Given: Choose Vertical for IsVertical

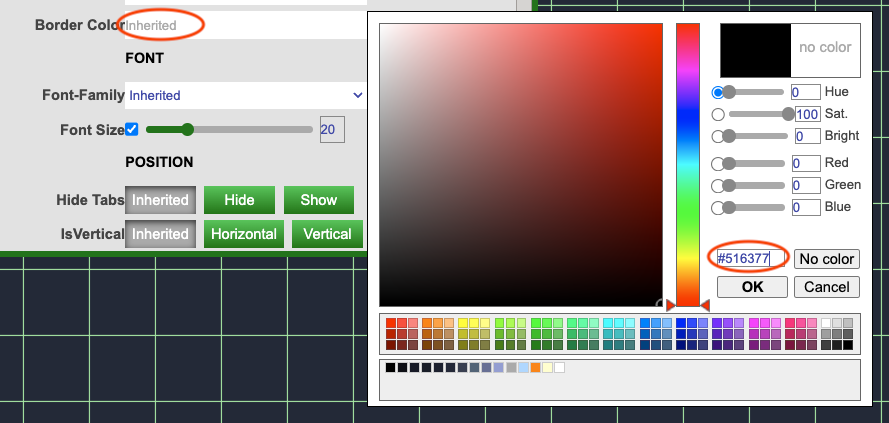Looking at the screenshot, I should pyautogui.click(x=327, y=234).
